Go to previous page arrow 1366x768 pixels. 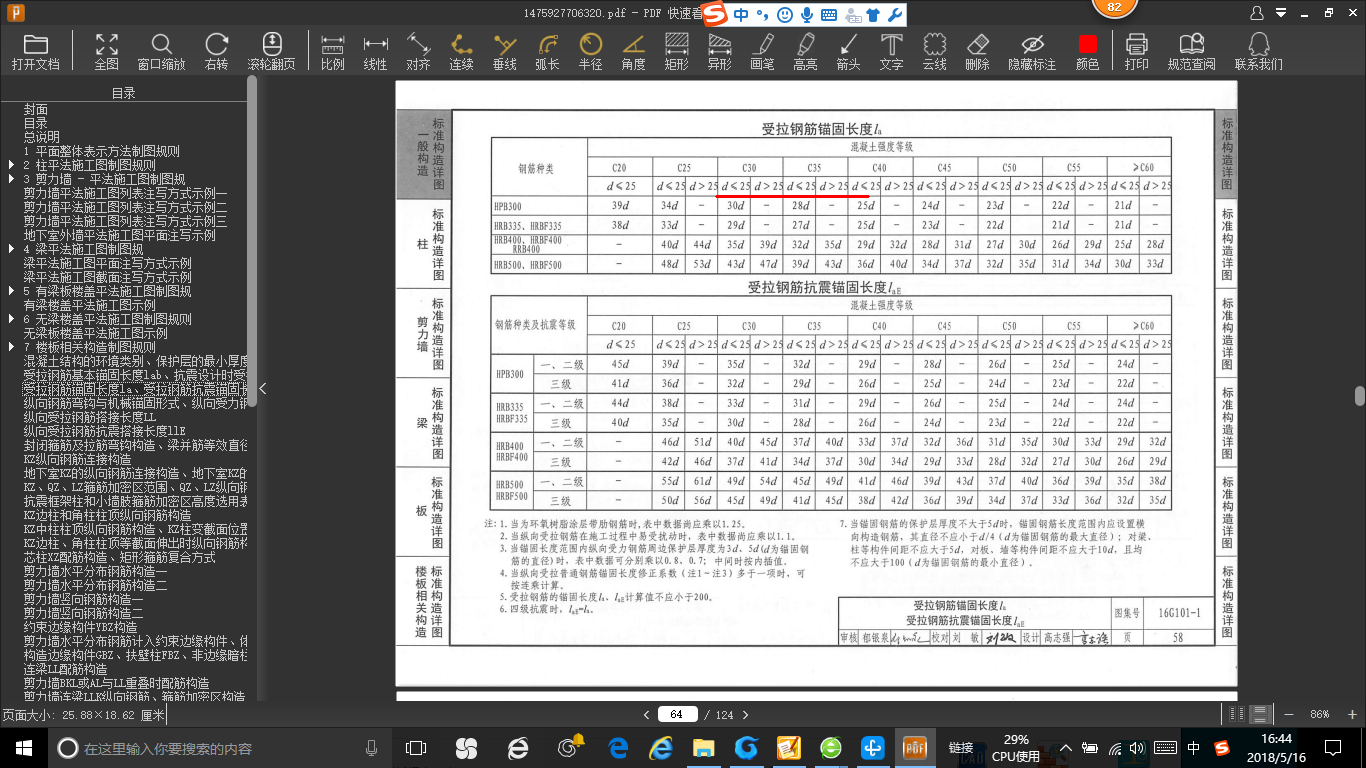tap(647, 715)
